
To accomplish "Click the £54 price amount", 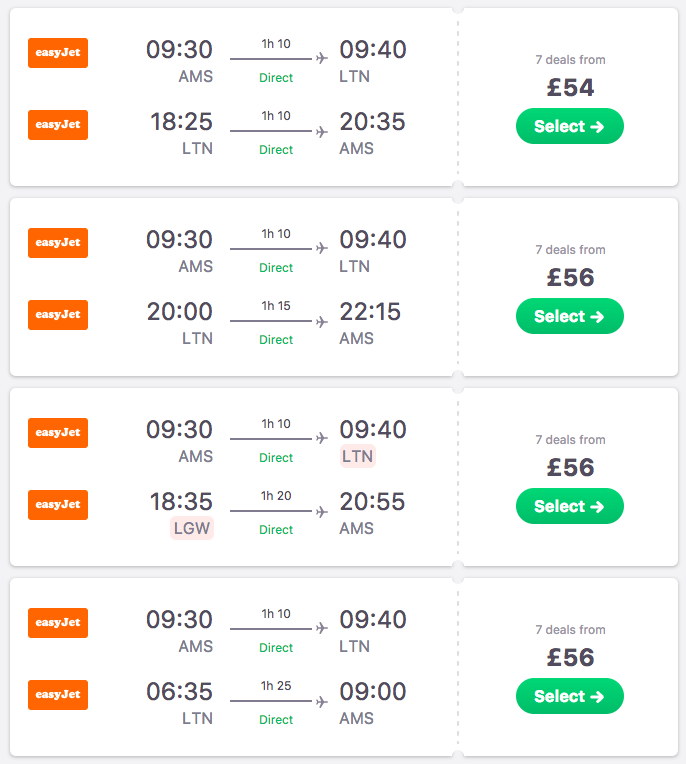I will [x=570, y=88].
